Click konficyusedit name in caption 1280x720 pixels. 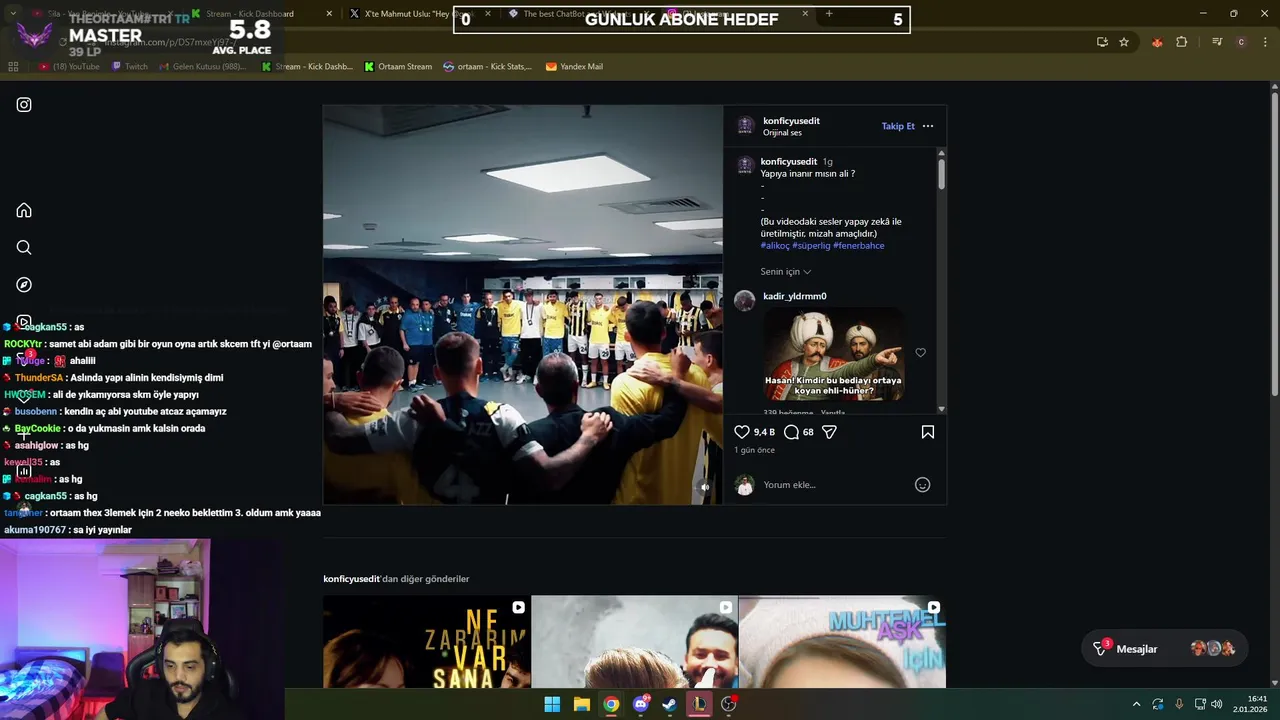(788, 161)
